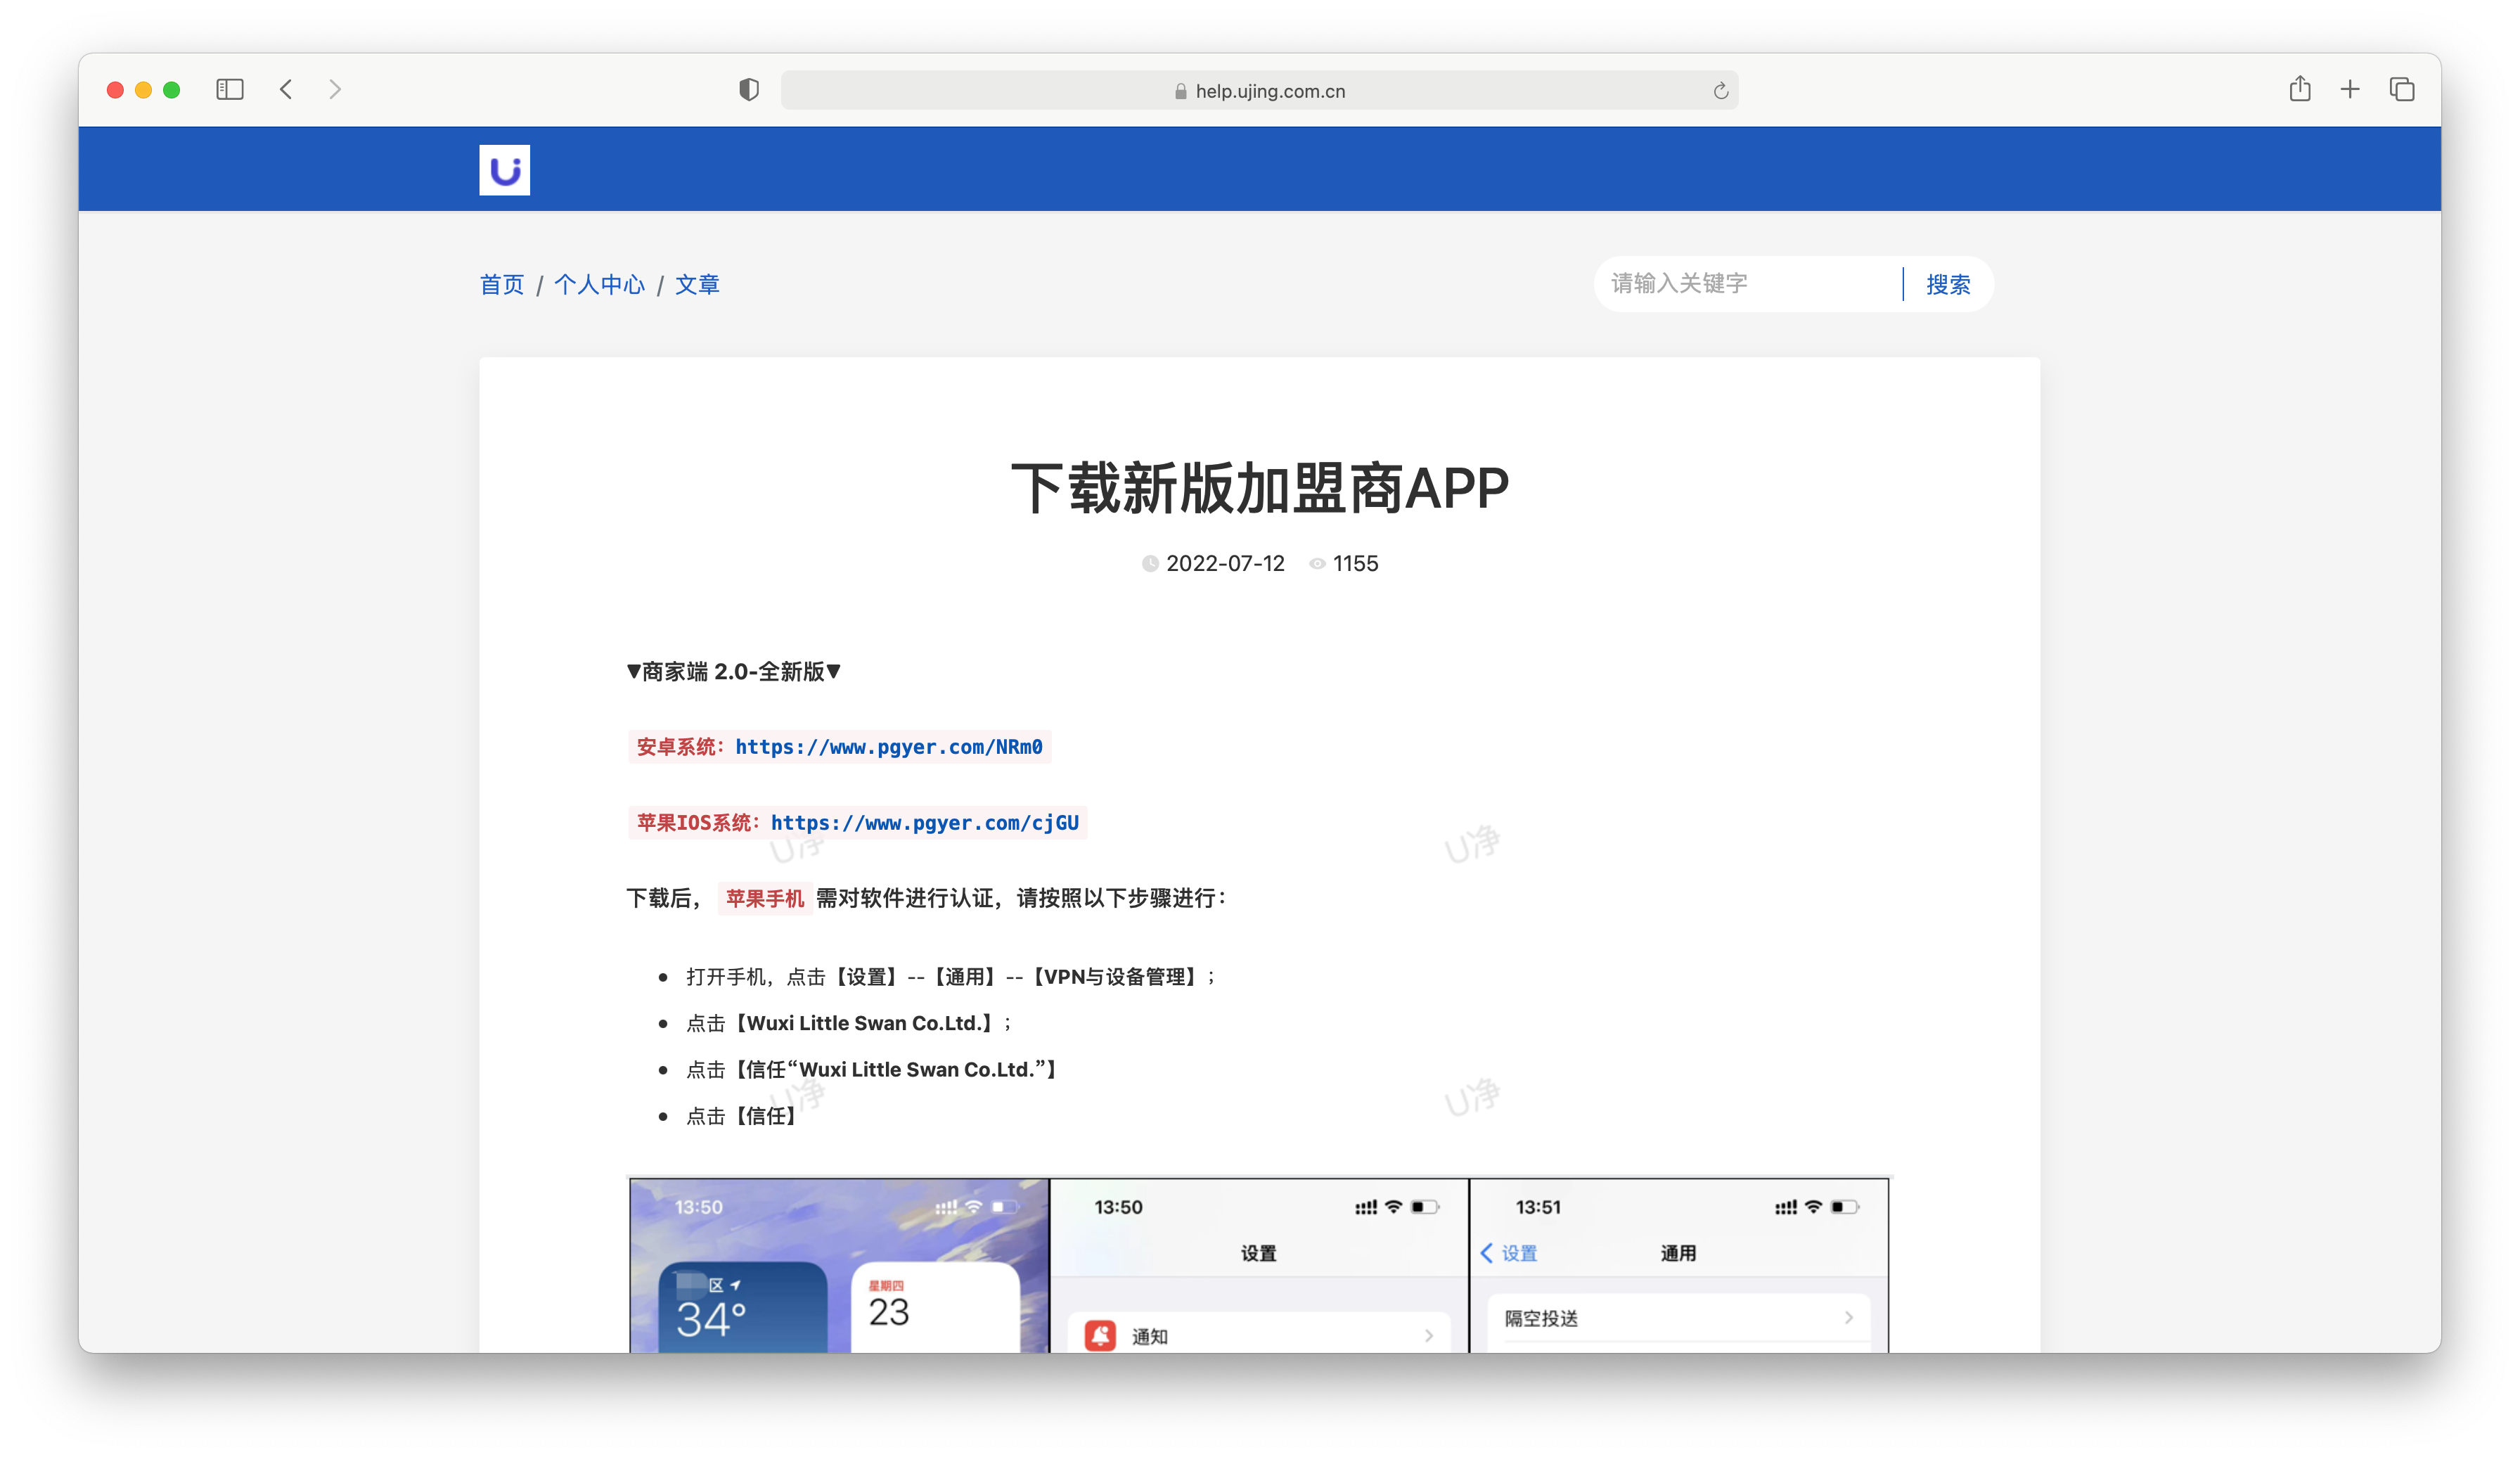Image resolution: width=2520 pixels, height=1457 pixels.
Task: Click the lock icon in the address bar
Action: pyautogui.click(x=1180, y=91)
